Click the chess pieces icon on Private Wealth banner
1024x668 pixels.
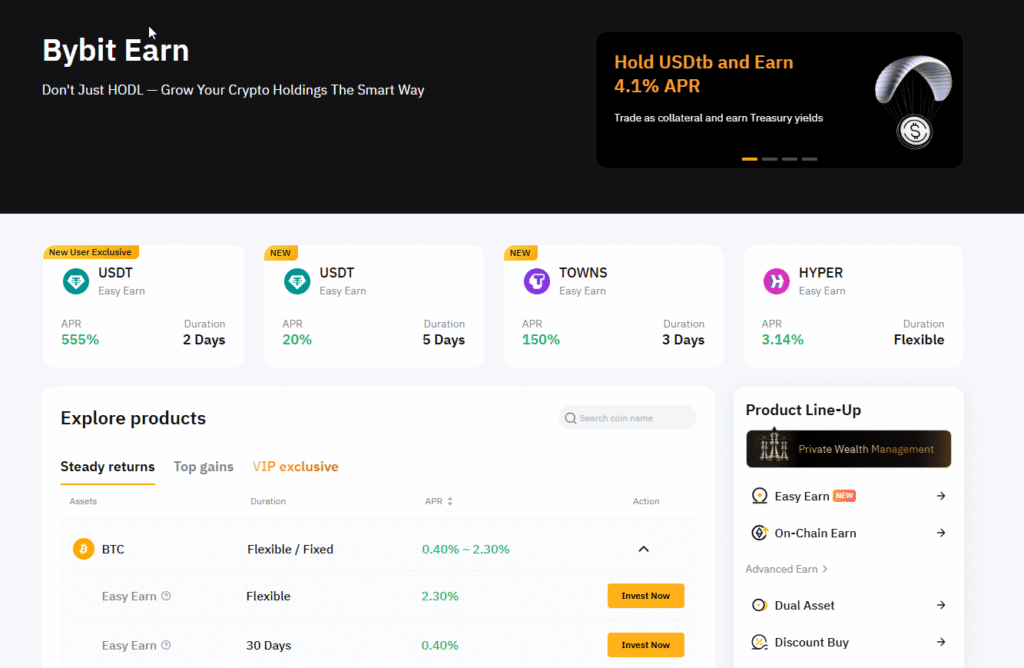pos(773,447)
